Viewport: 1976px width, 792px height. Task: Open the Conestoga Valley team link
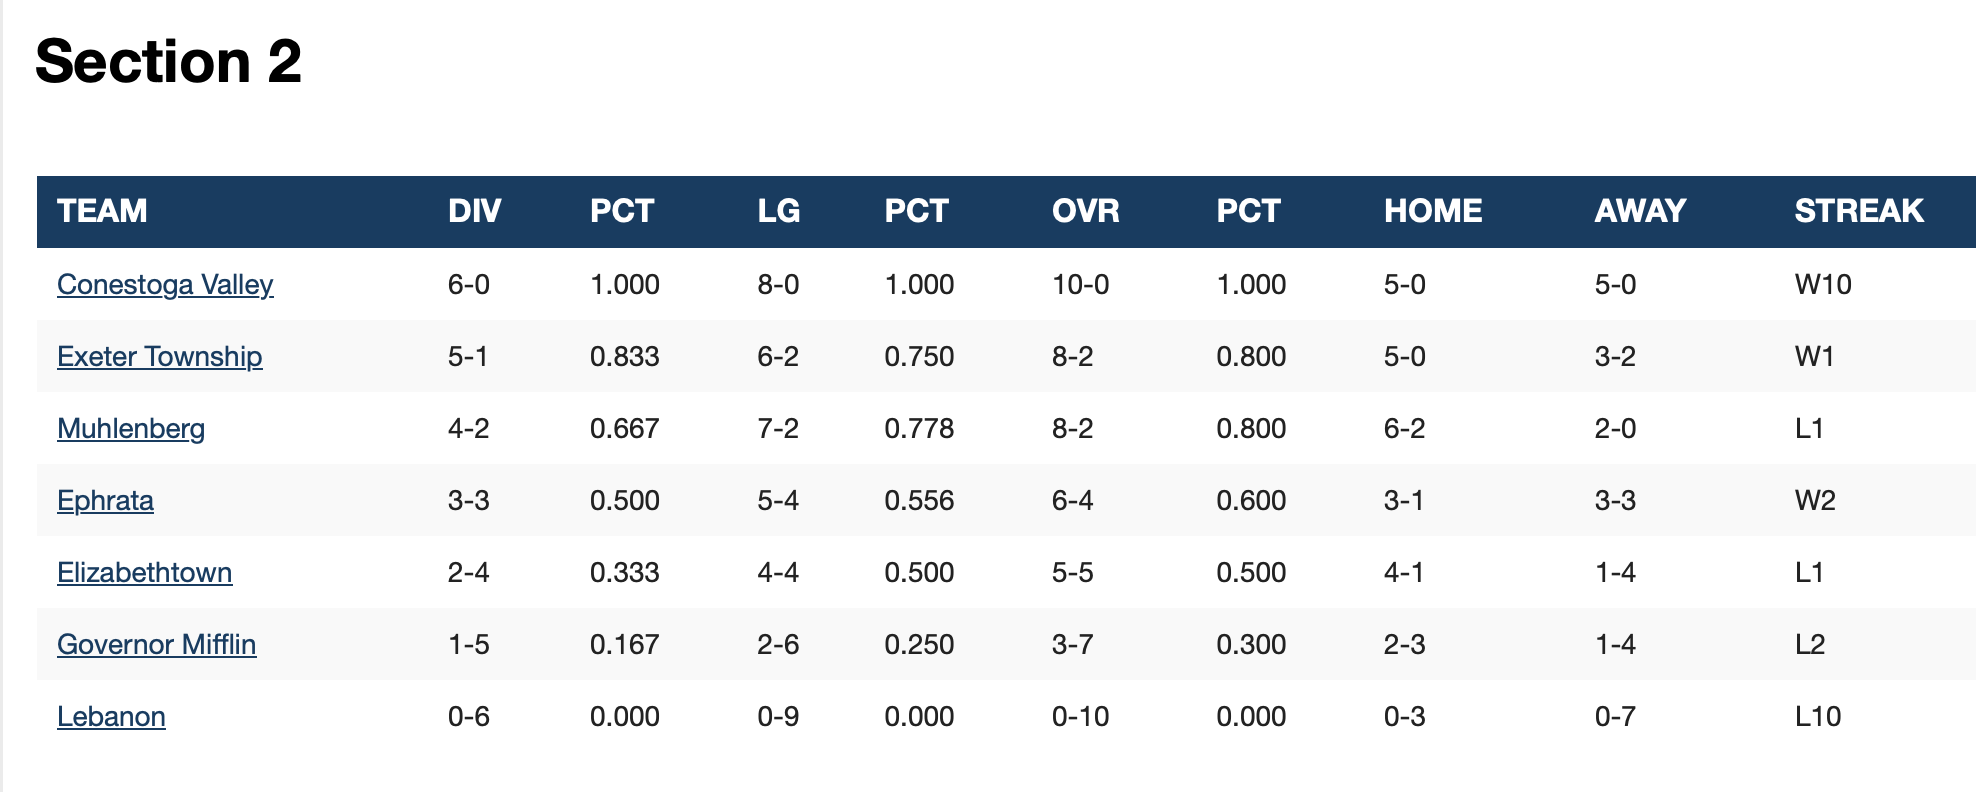(x=165, y=285)
